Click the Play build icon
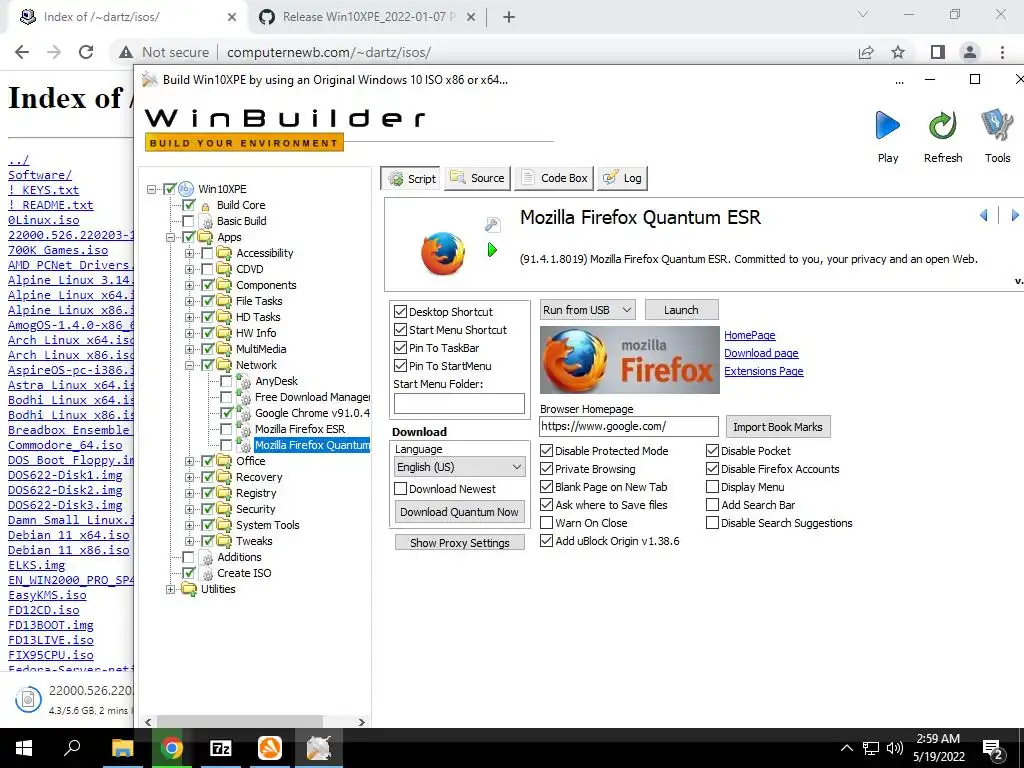This screenshot has width=1024, height=768. [888, 125]
